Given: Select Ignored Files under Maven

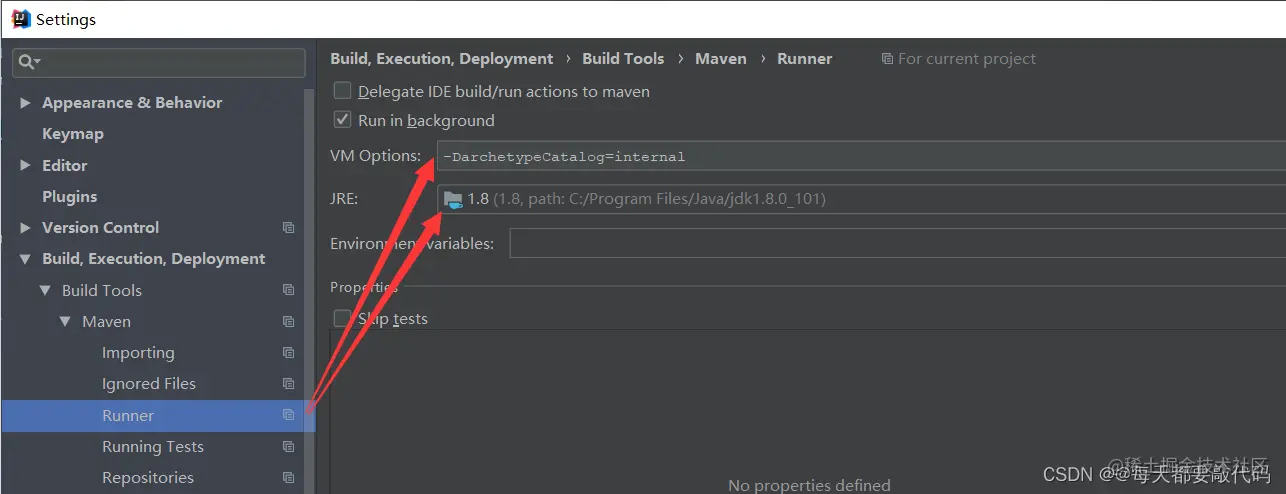Looking at the screenshot, I should click(x=149, y=384).
